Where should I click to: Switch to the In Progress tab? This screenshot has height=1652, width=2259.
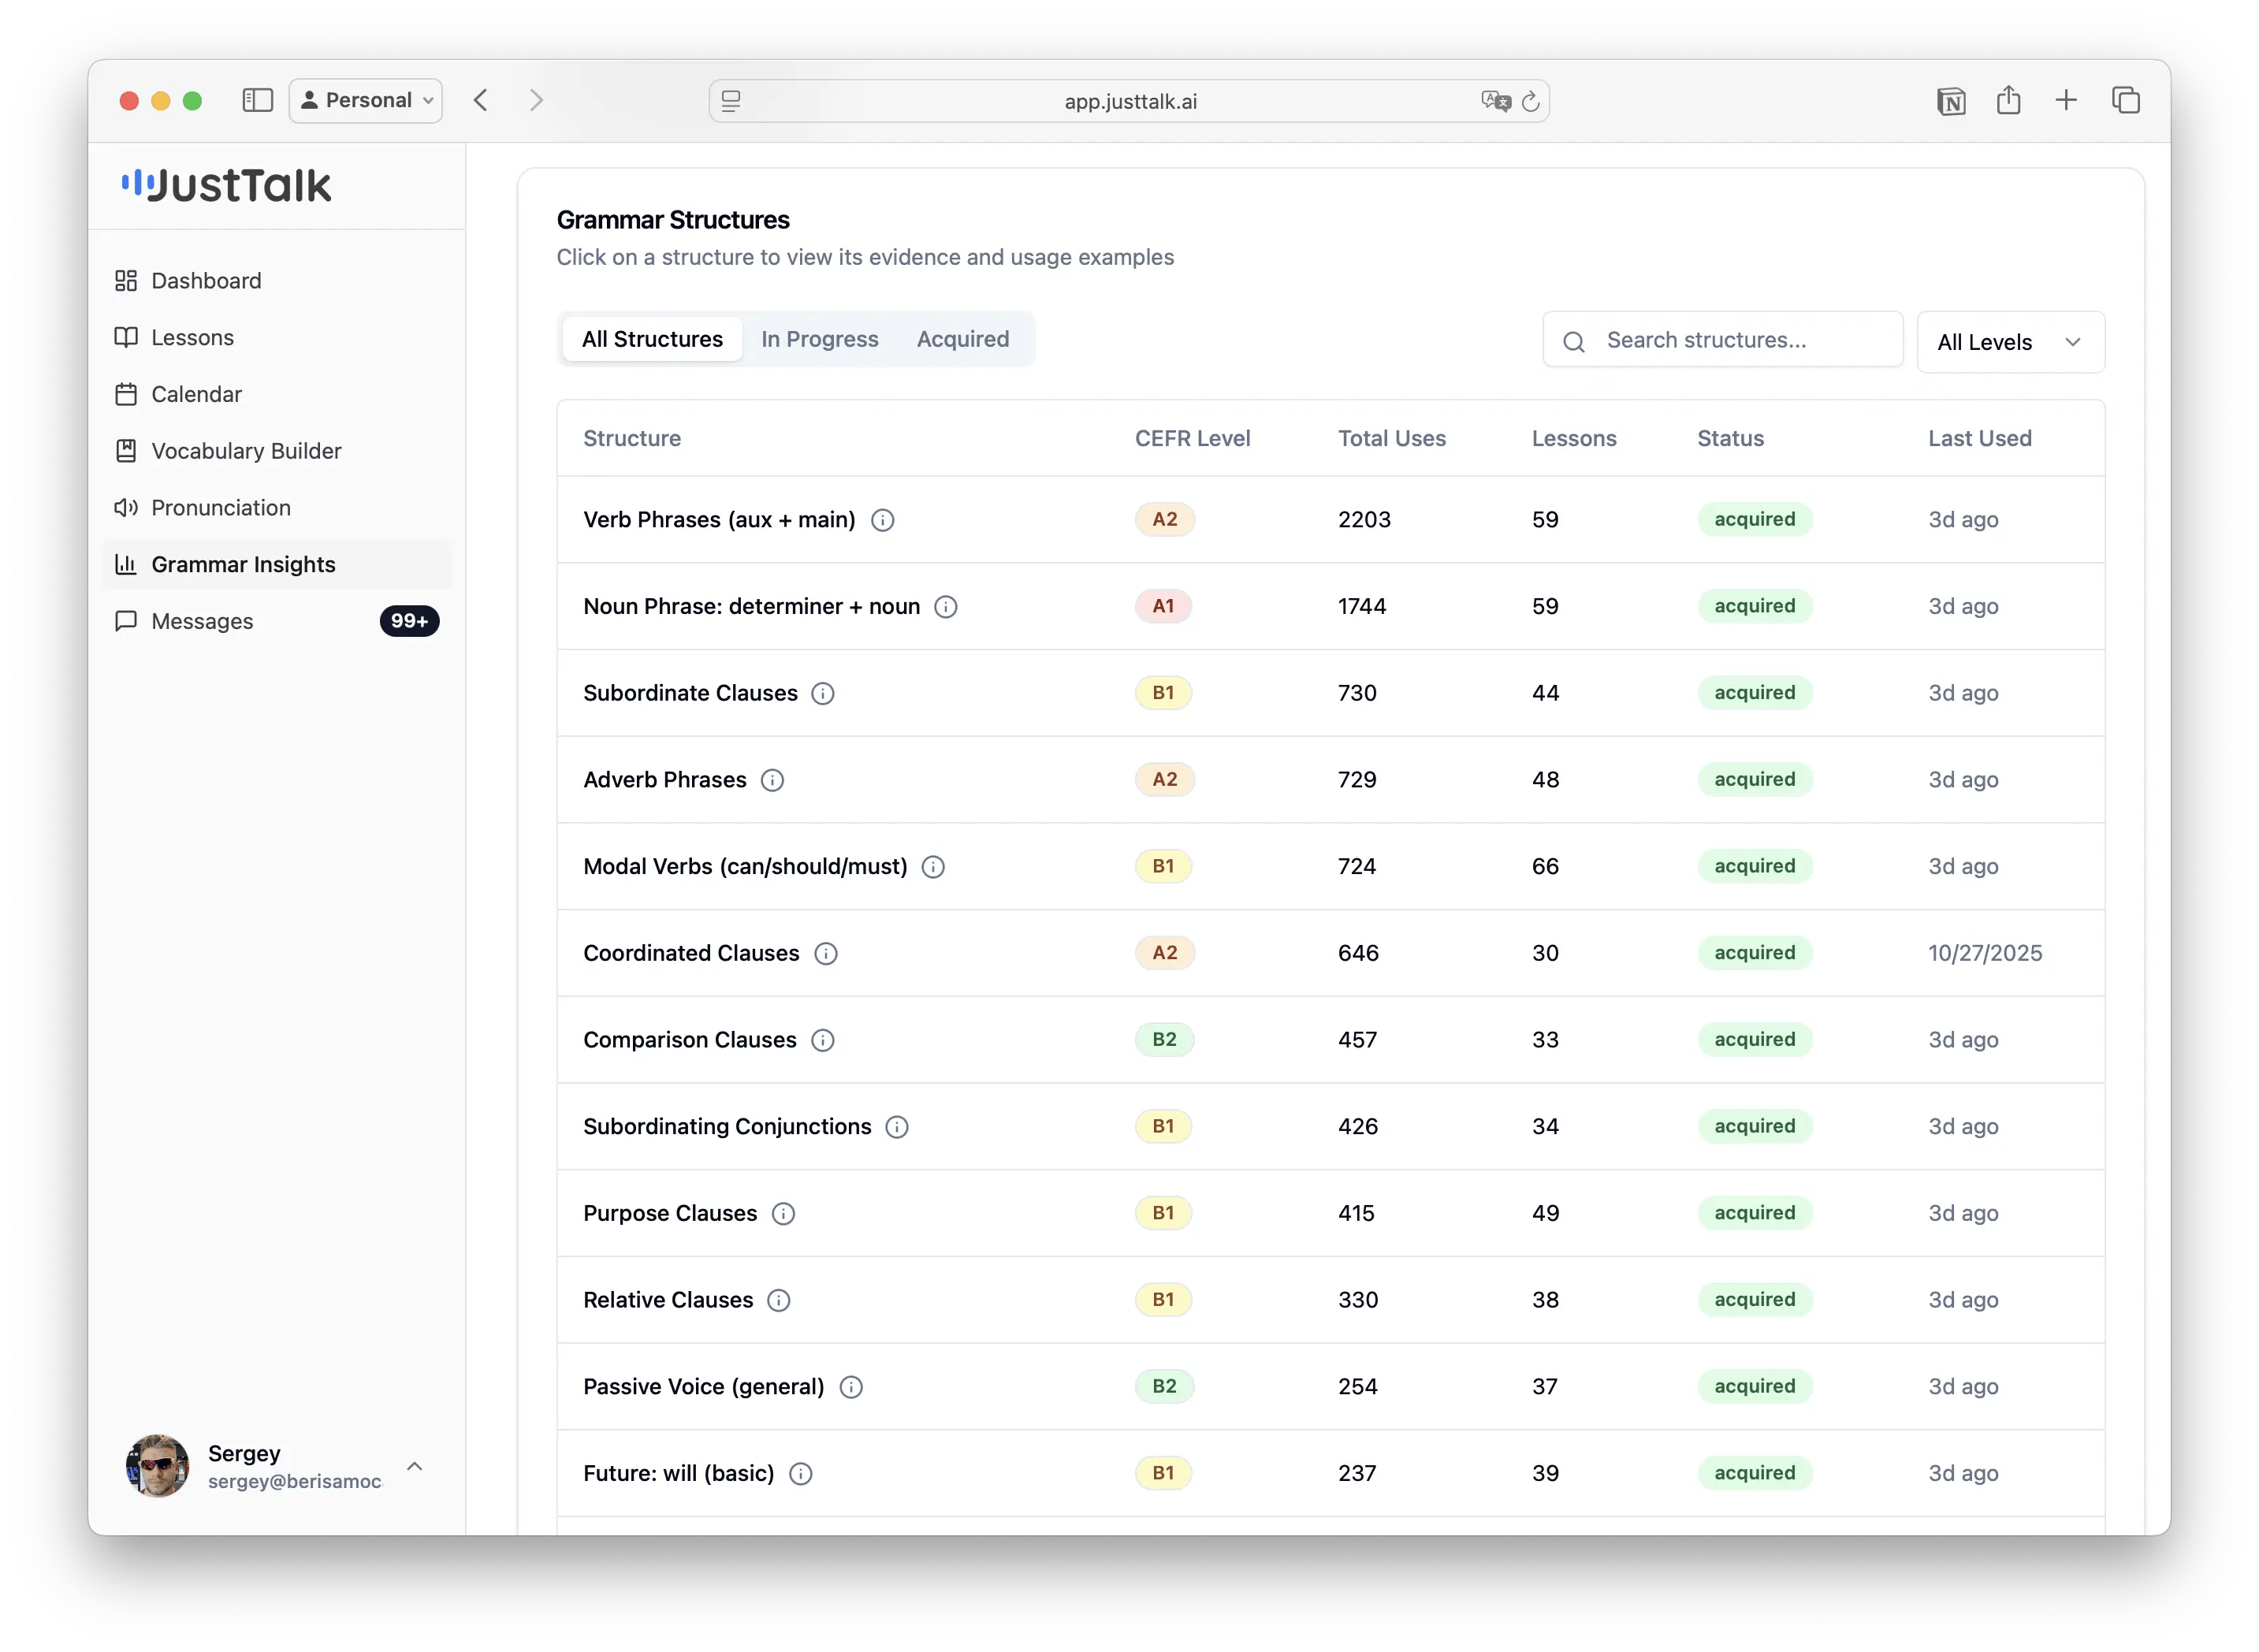[x=819, y=339]
